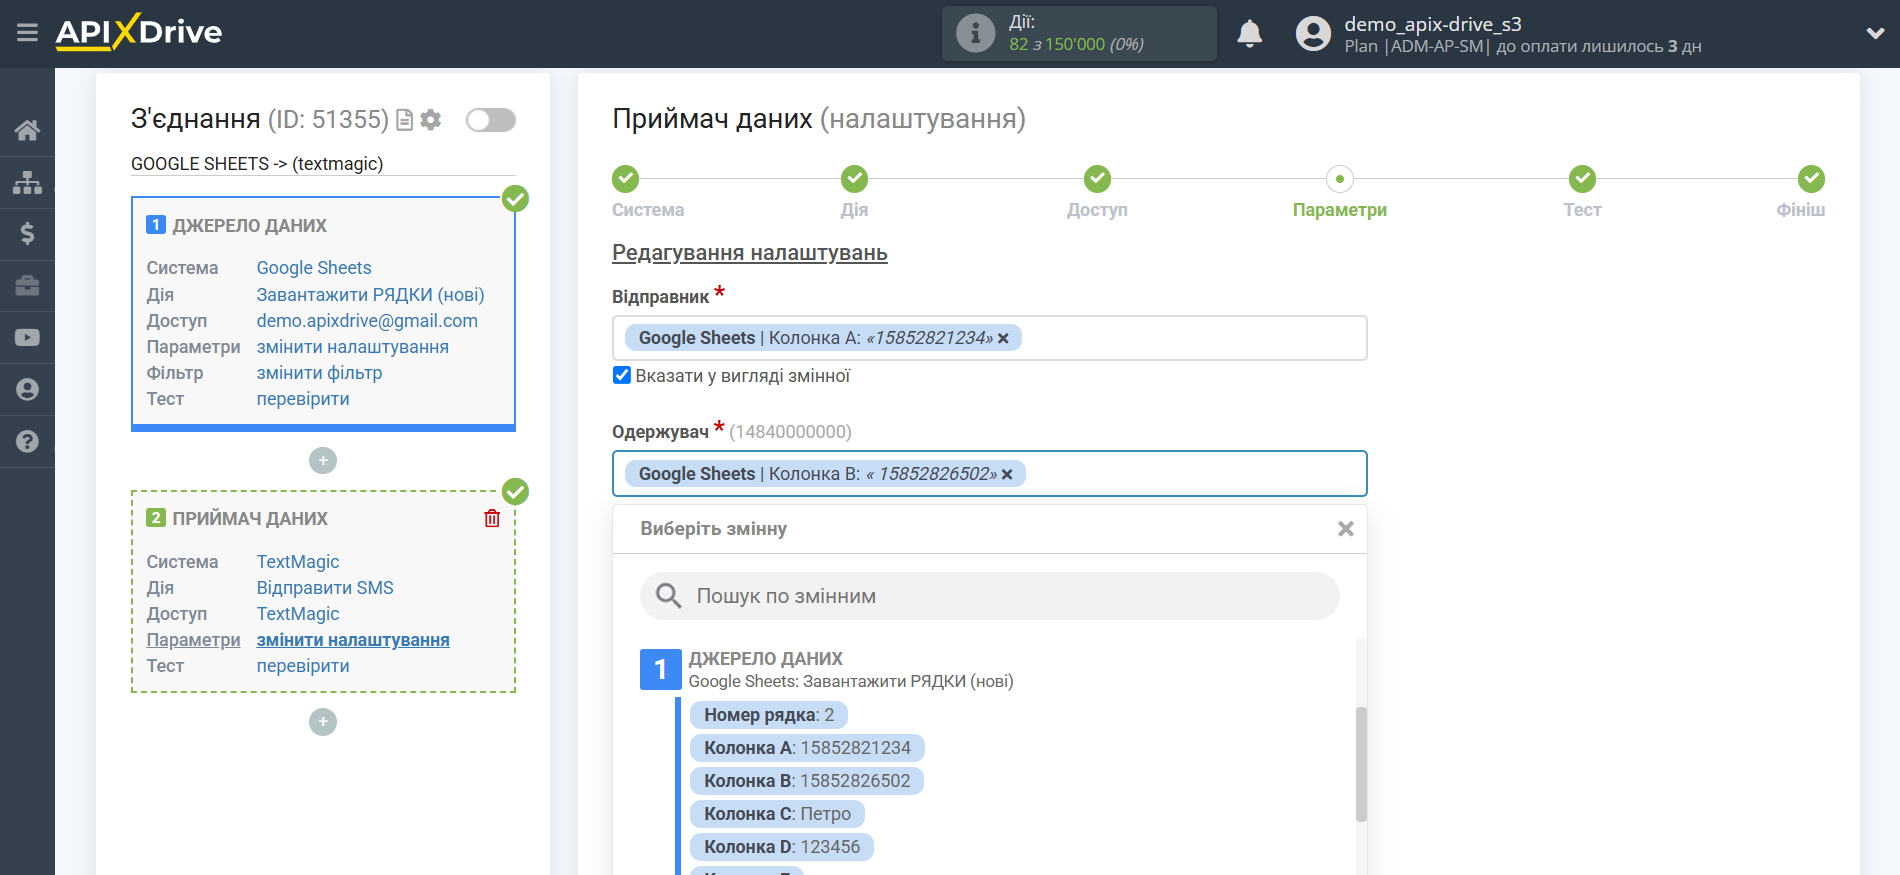Add step below data source block

(323, 460)
